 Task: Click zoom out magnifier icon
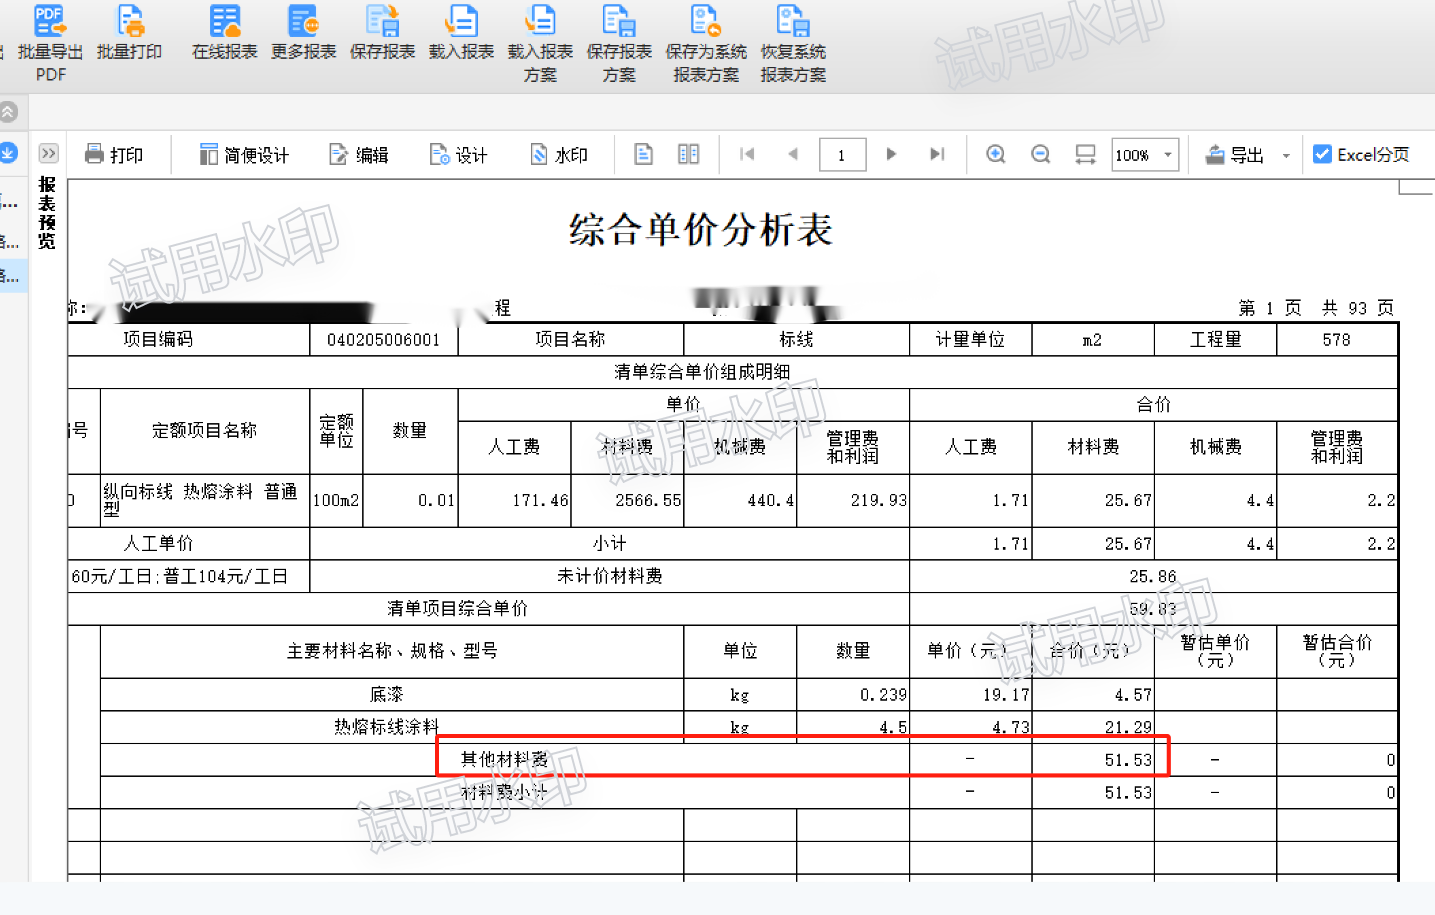(1041, 154)
